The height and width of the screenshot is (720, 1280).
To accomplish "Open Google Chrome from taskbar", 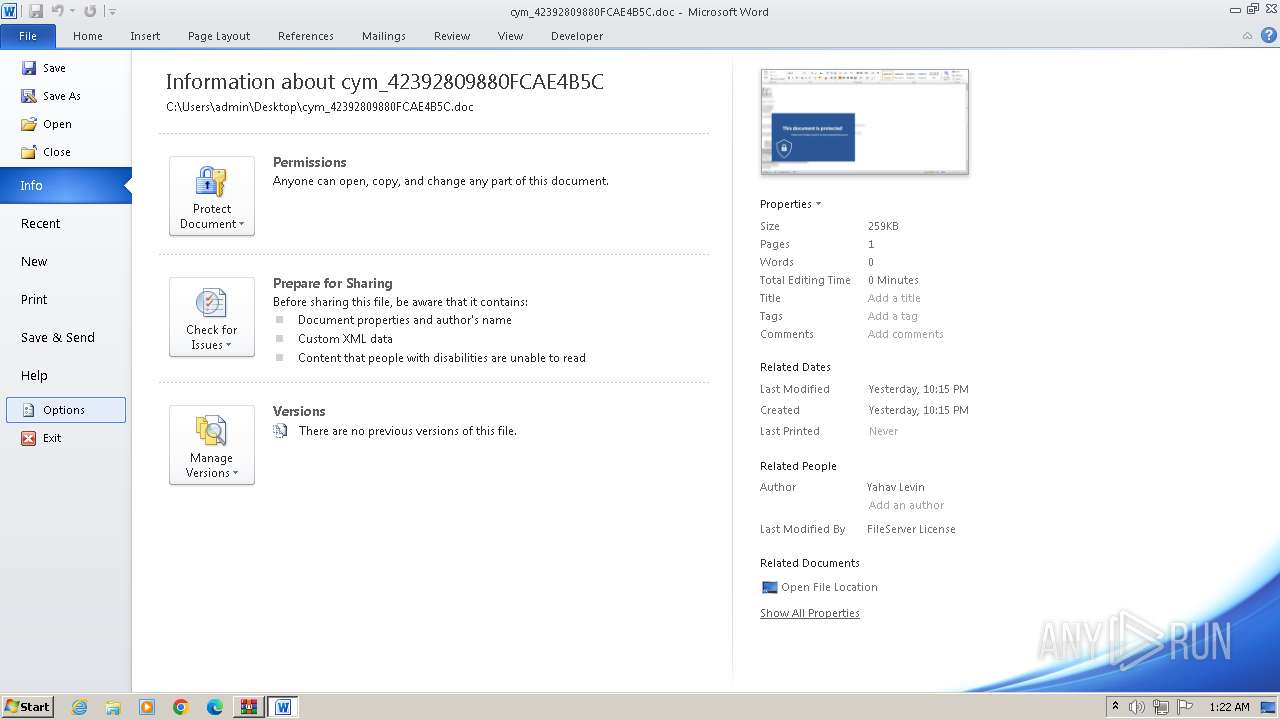I will [181, 707].
